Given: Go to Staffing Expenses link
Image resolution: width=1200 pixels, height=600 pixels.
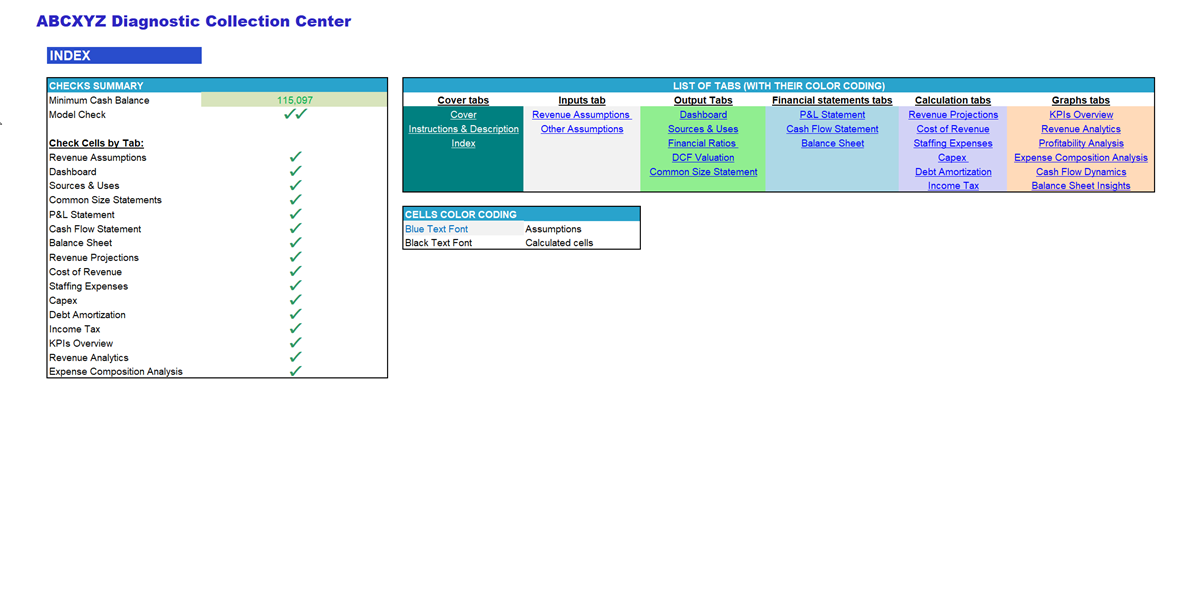Looking at the screenshot, I should point(953,143).
